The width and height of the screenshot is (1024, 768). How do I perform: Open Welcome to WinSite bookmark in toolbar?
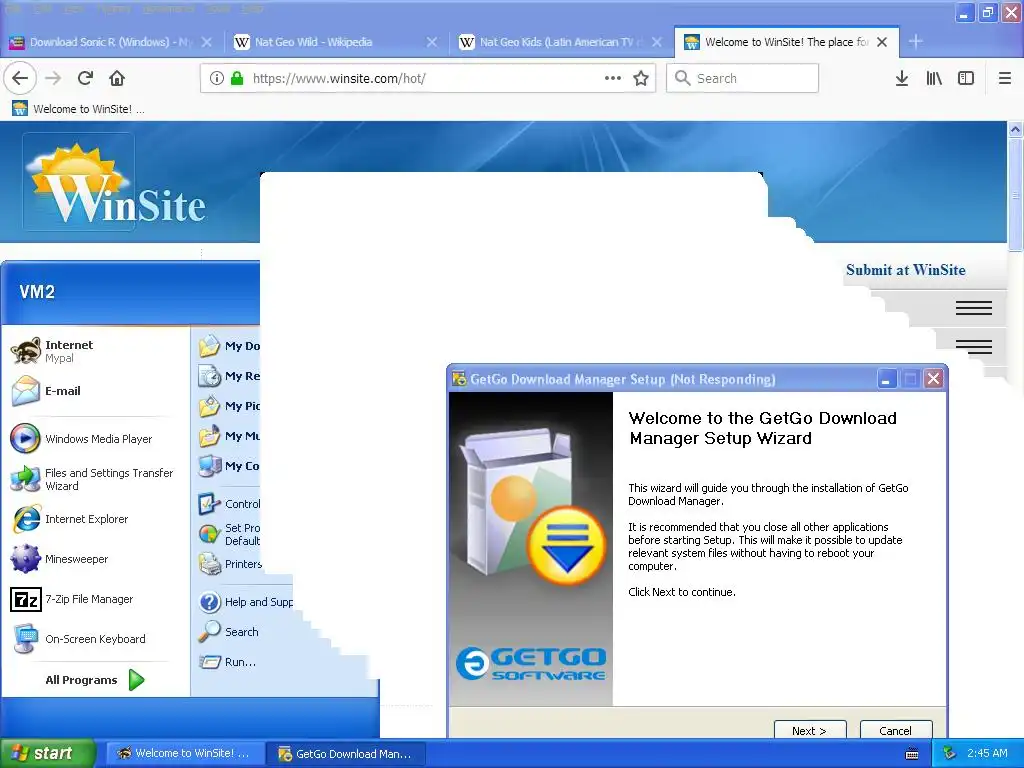point(78,109)
